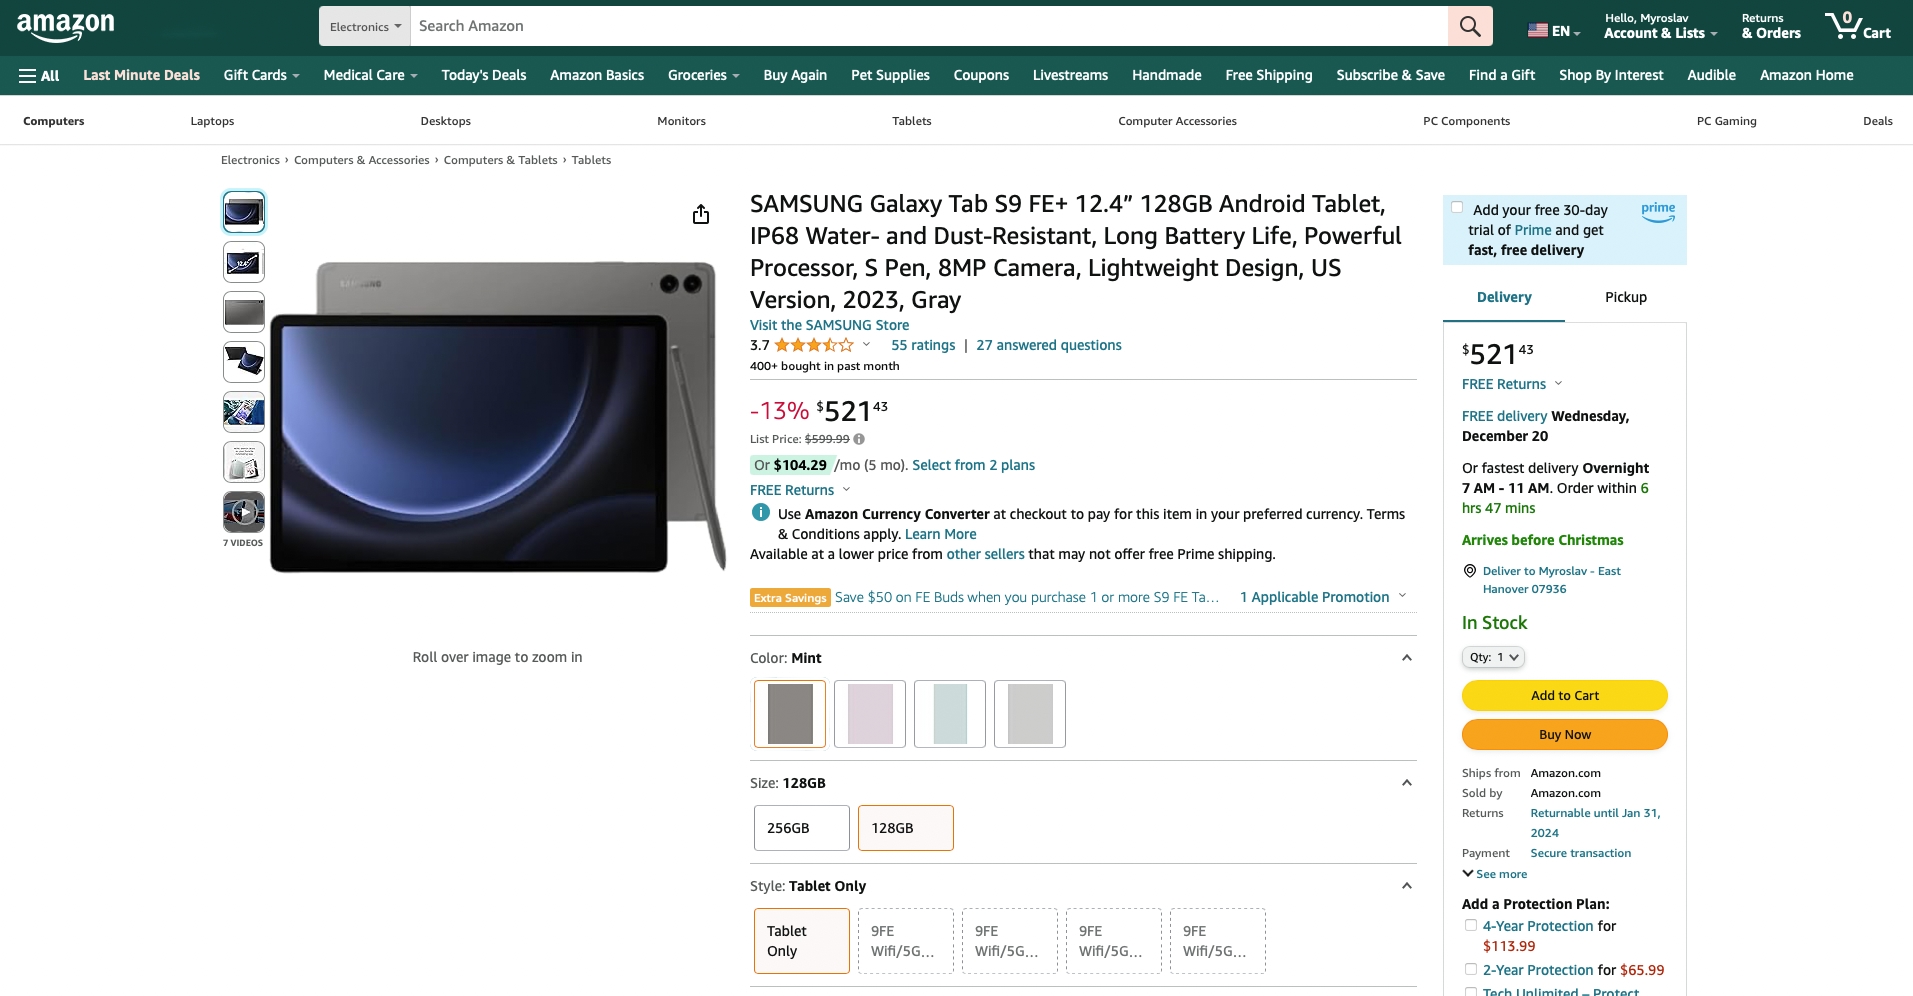Open the All hamburger menu
This screenshot has height=996, width=1913.
point(39,76)
